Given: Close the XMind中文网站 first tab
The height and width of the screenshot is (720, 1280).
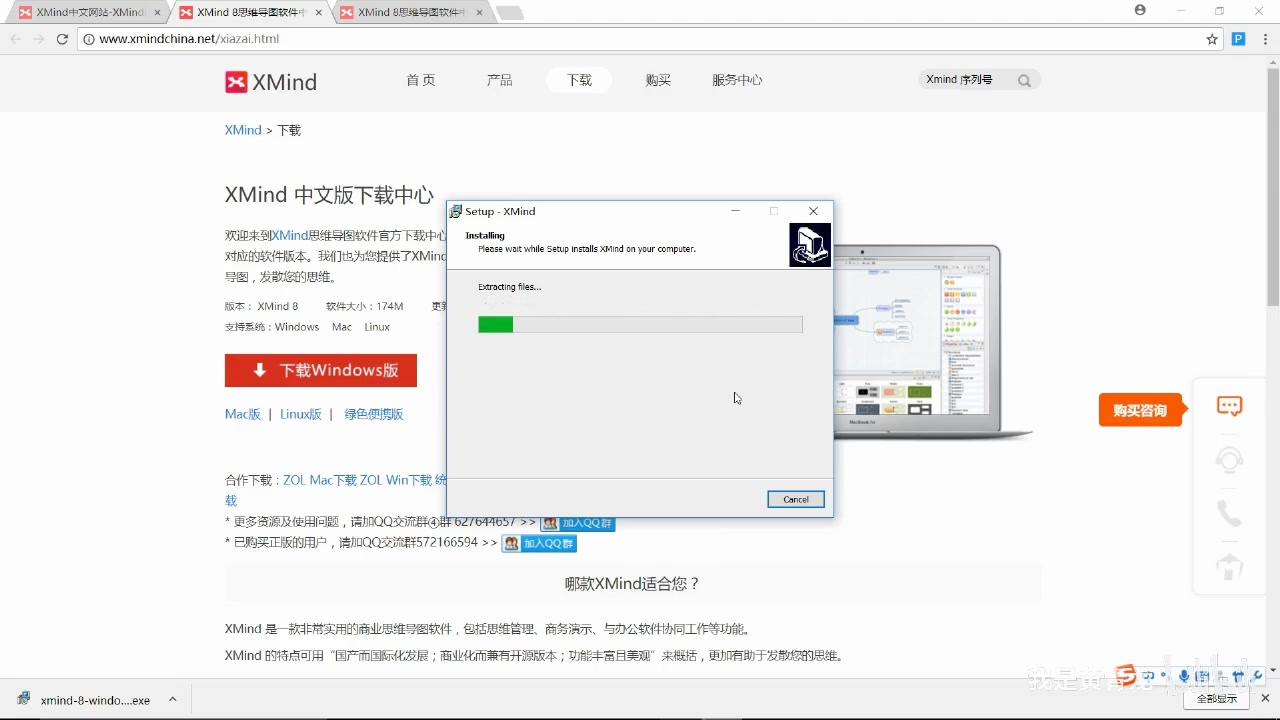Looking at the screenshot, I should point(157,13).
